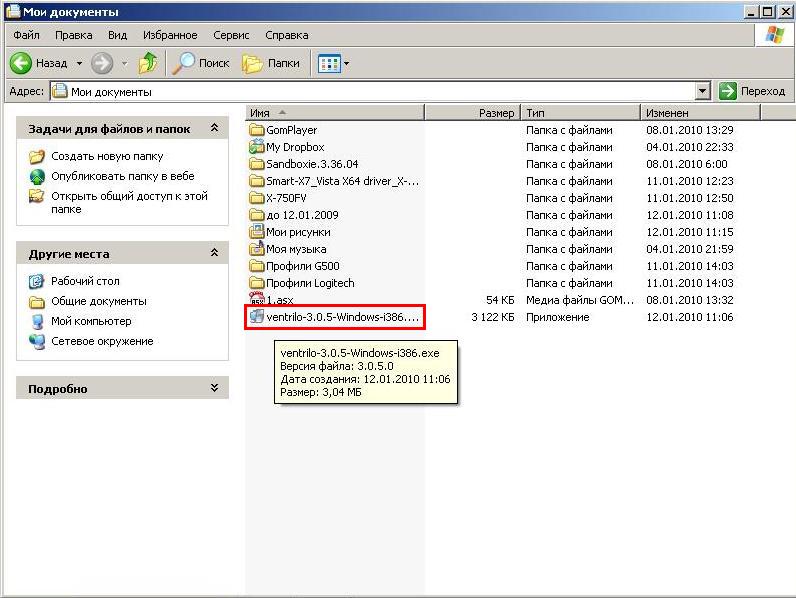Collapse the Other places (Другие места) panel
The height and width of the screenshot is (598, 796).
[x=214, y=254]
